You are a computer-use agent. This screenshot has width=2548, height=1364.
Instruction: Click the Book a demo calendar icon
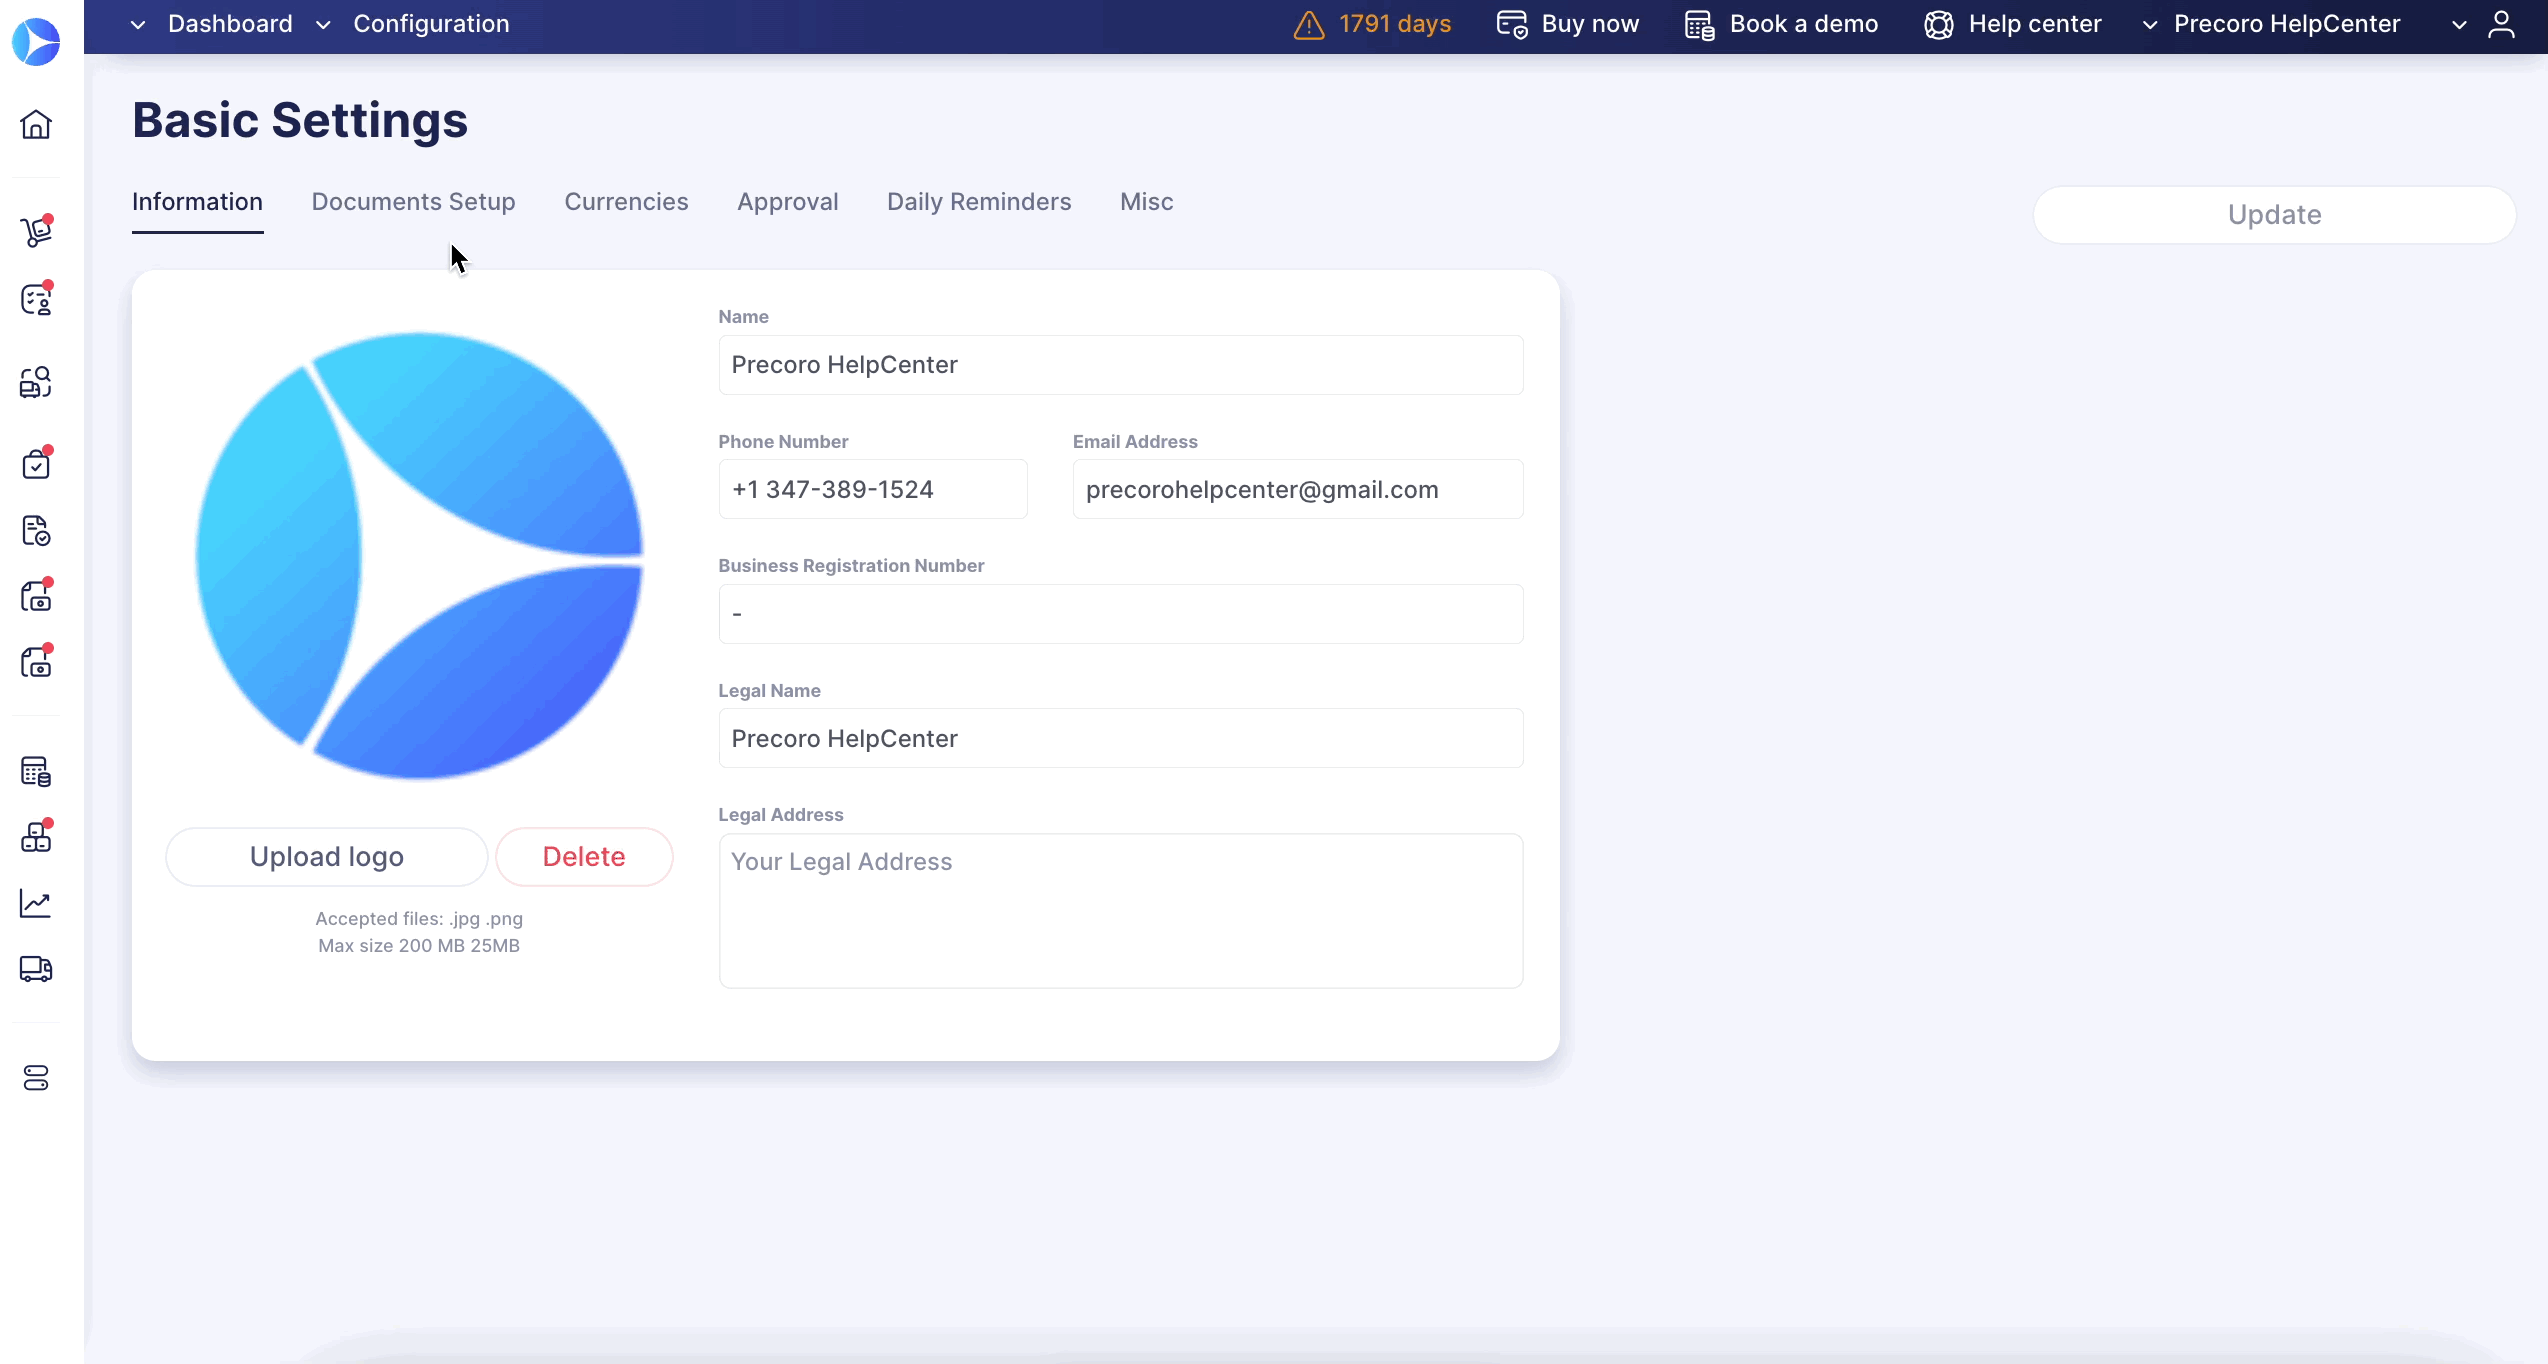1700,24
